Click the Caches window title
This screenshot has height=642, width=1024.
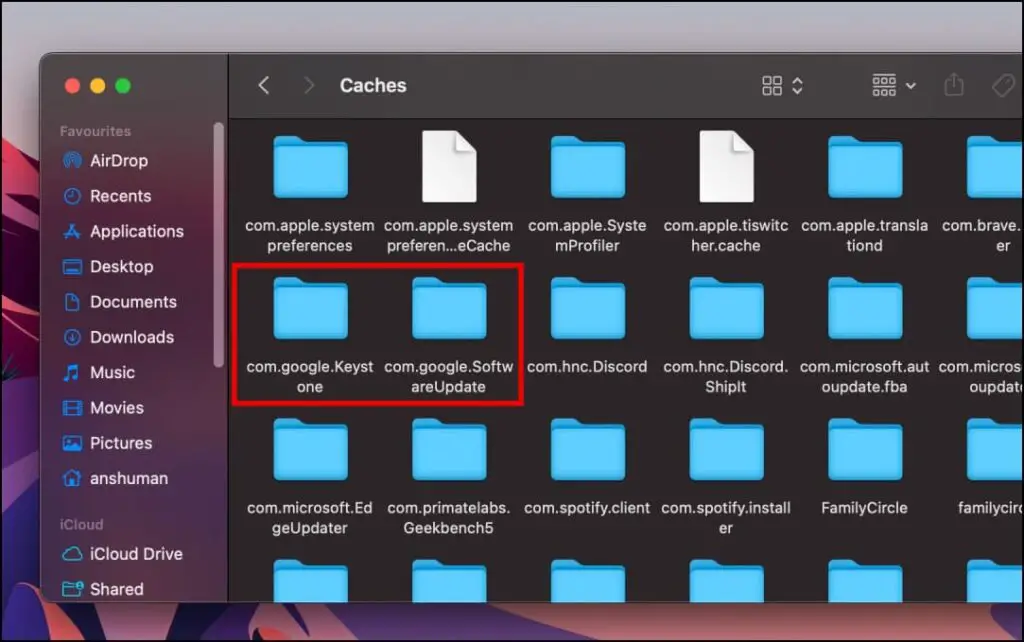pyautogui.click(x=373, y=86)
